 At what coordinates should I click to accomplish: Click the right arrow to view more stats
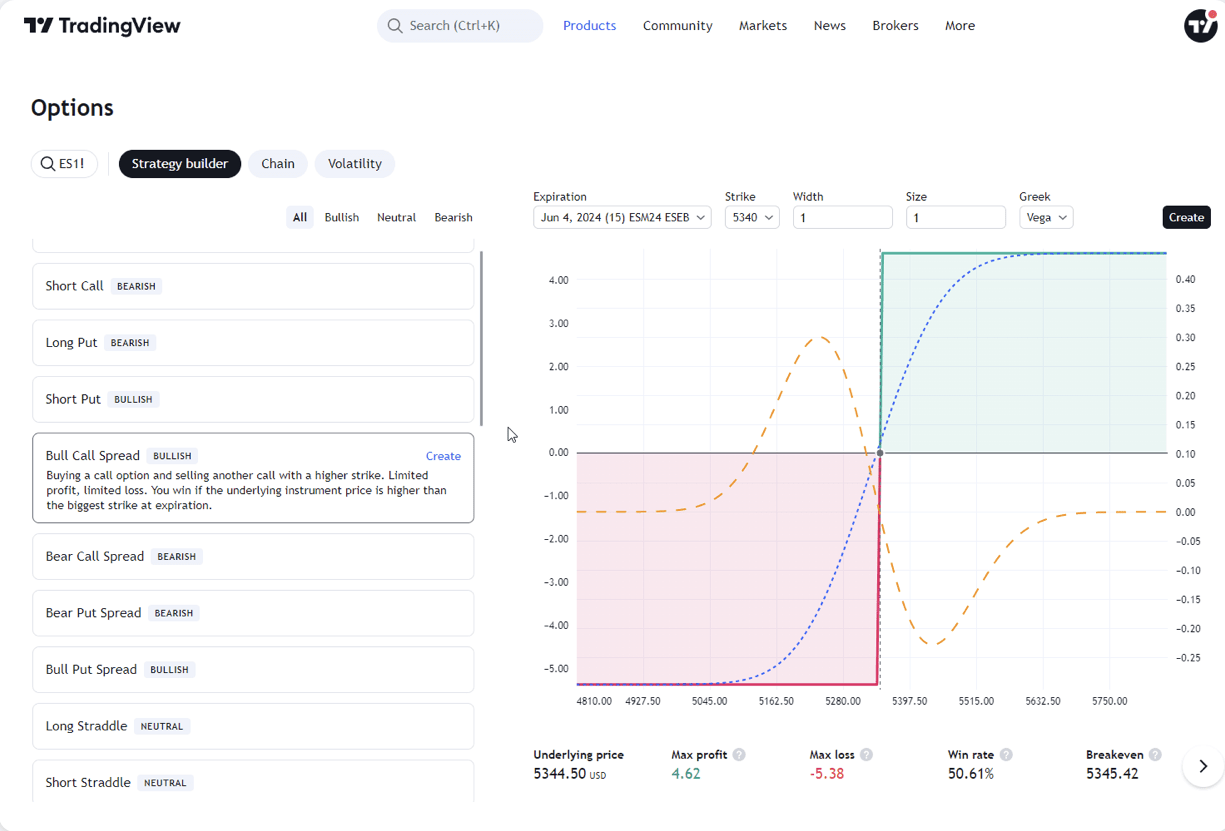pos(1202,766)
